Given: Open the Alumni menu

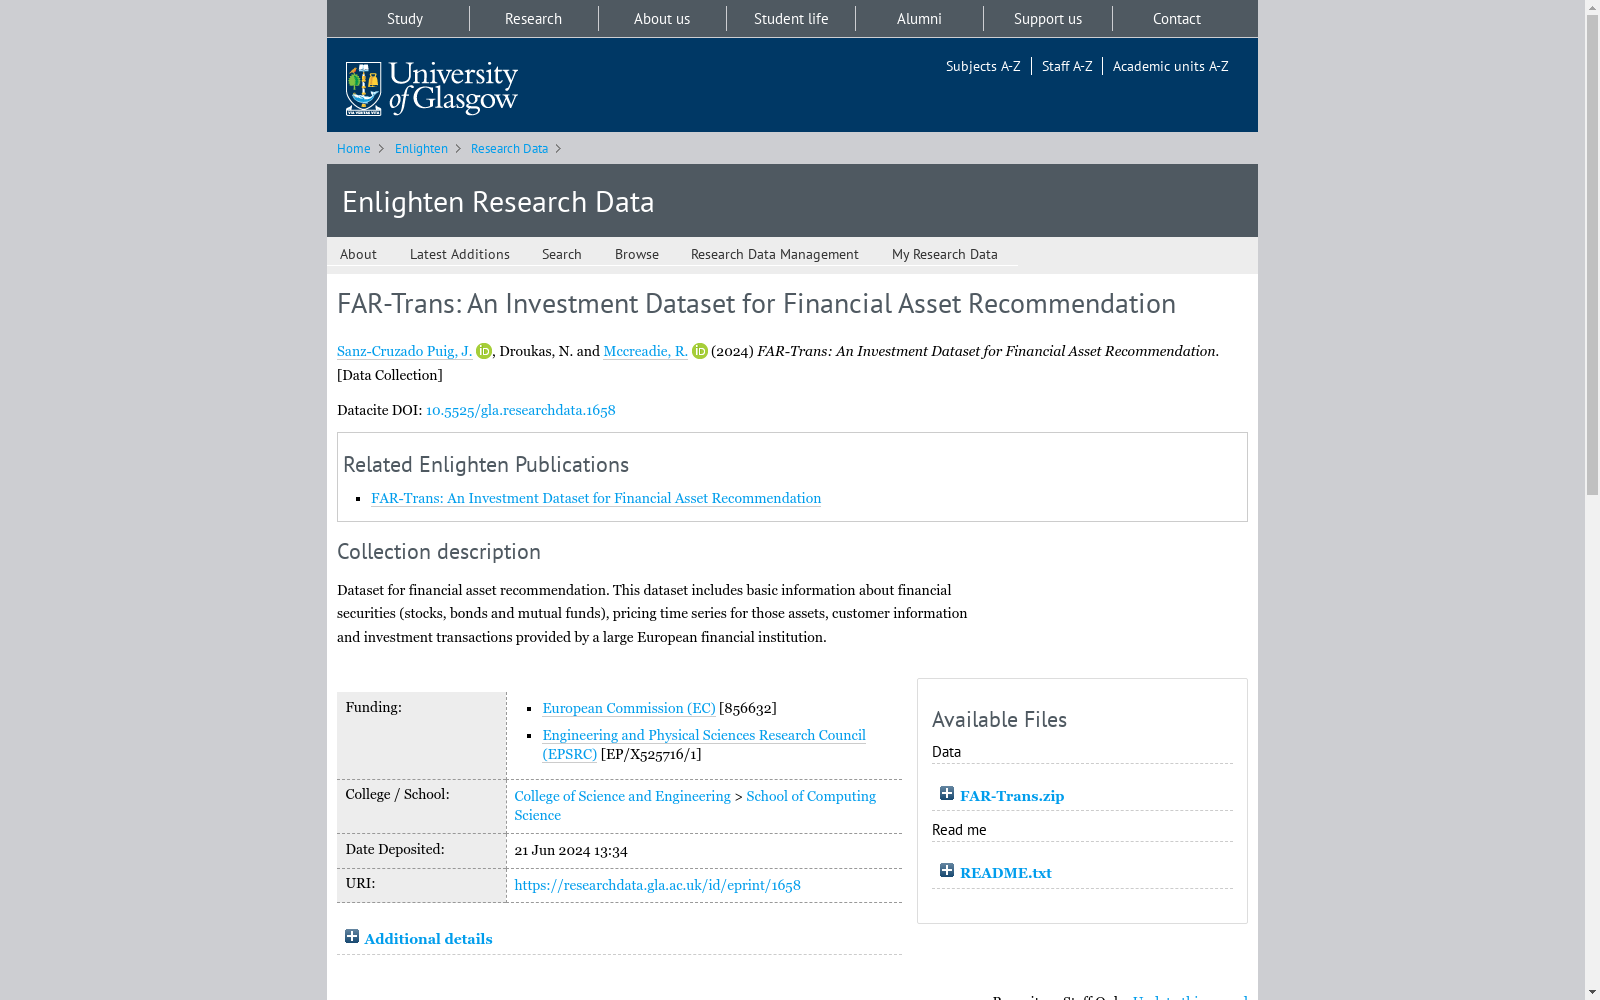Looking at the screenshot, I should coord(919,19).
